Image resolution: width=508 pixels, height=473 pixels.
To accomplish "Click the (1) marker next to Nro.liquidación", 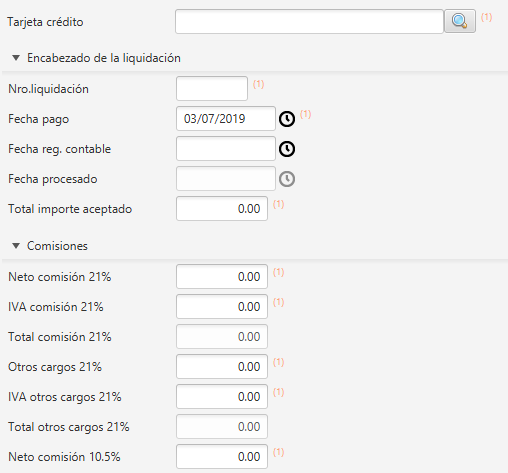I will pos(258,84).
